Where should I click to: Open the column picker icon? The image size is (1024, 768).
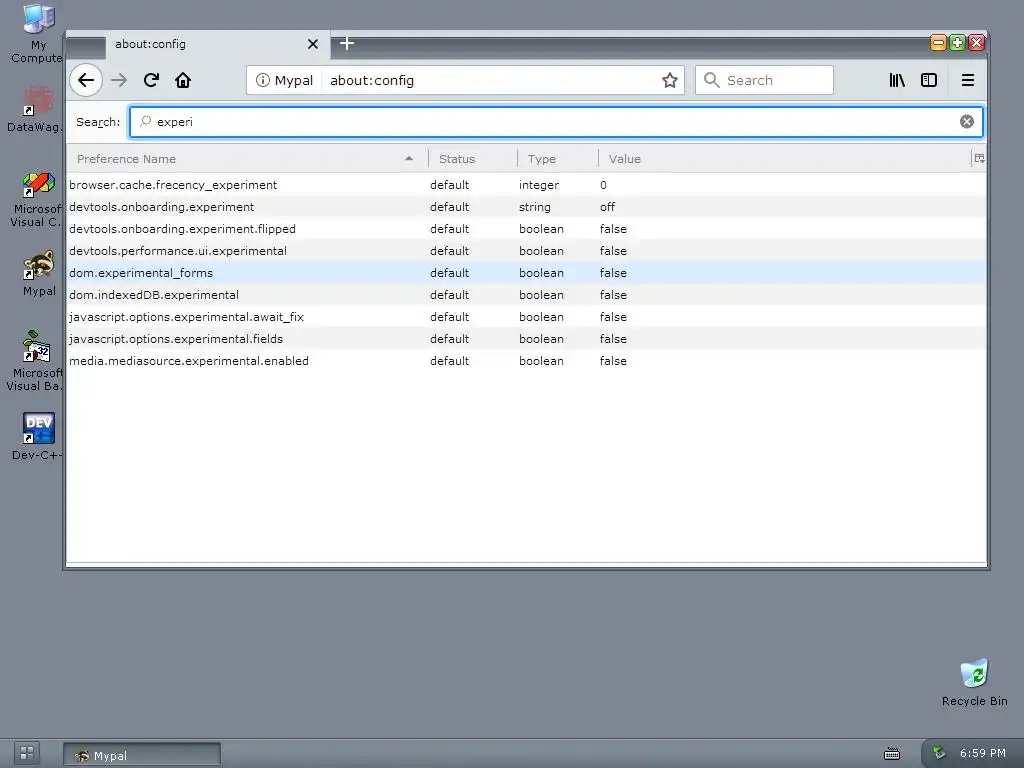click(x=979, y=158)
